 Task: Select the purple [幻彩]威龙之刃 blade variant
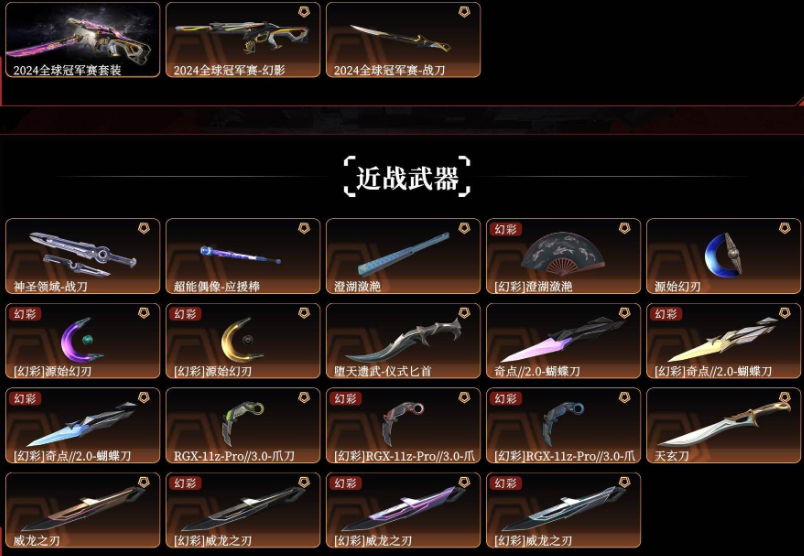403,510
